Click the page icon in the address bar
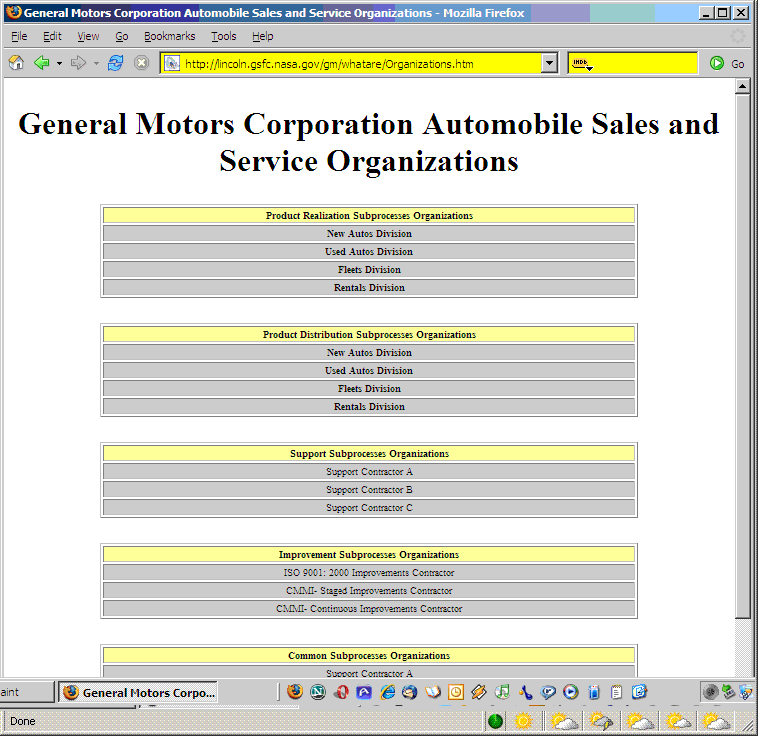The height and width of the screenshot is (736, 758). (x=172, y=63)
